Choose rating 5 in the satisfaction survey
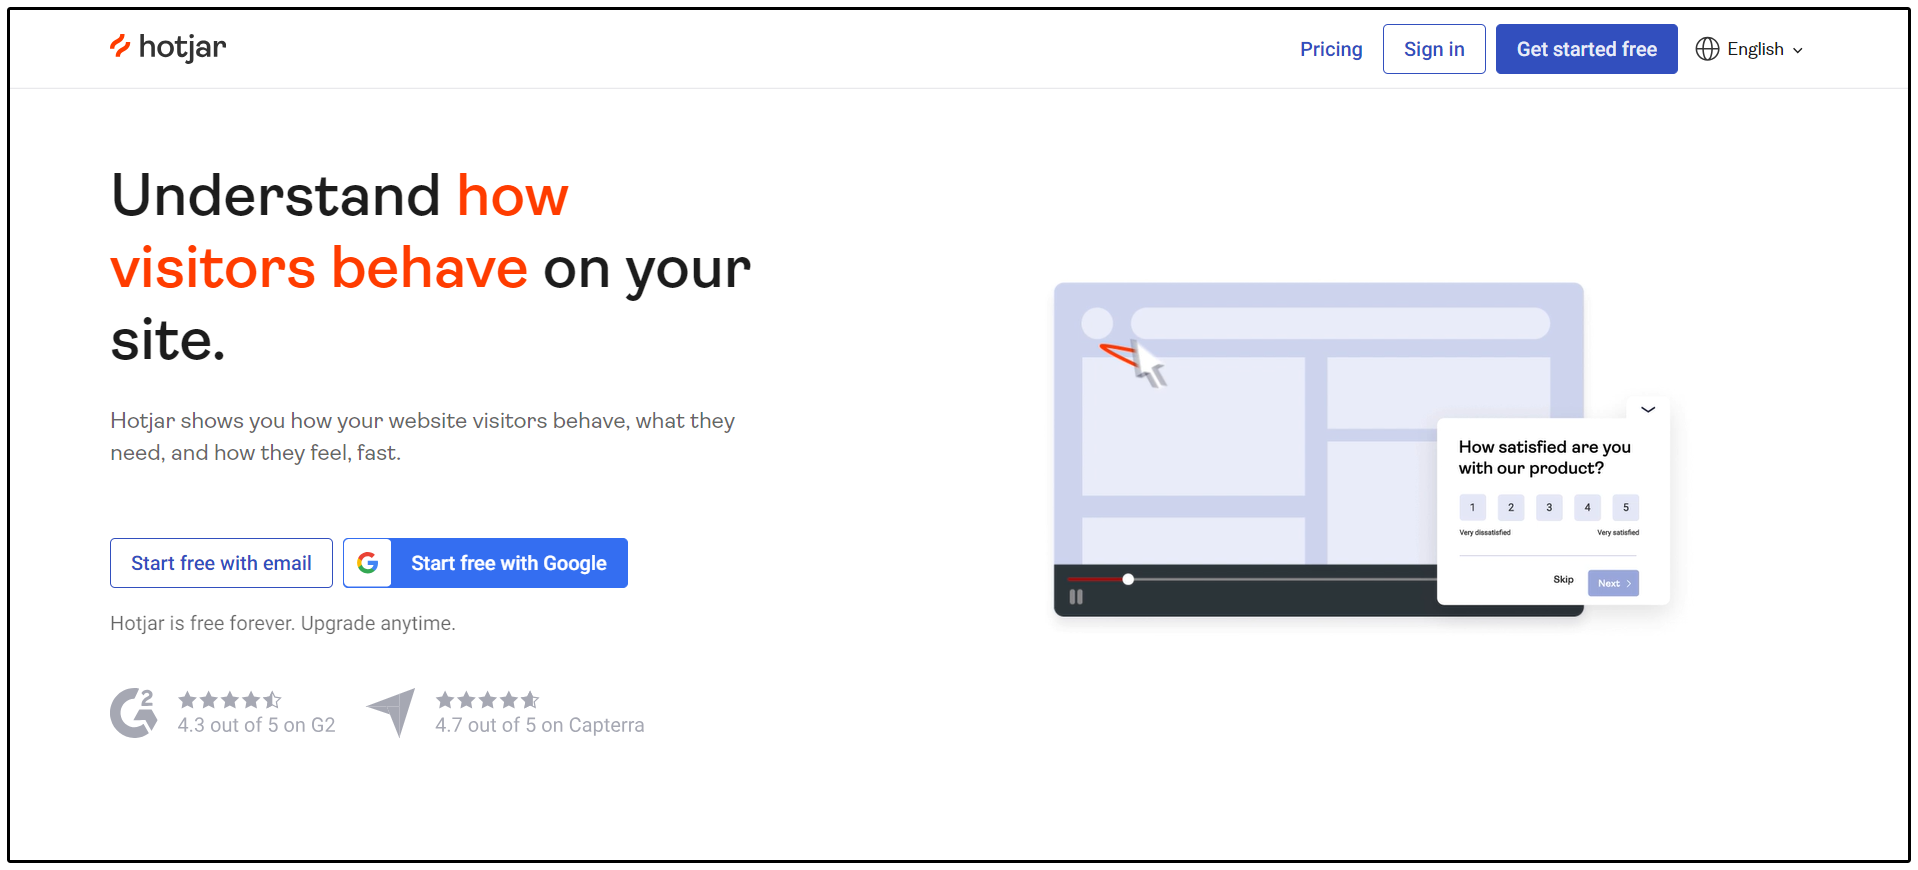 tap(1625, 507)
